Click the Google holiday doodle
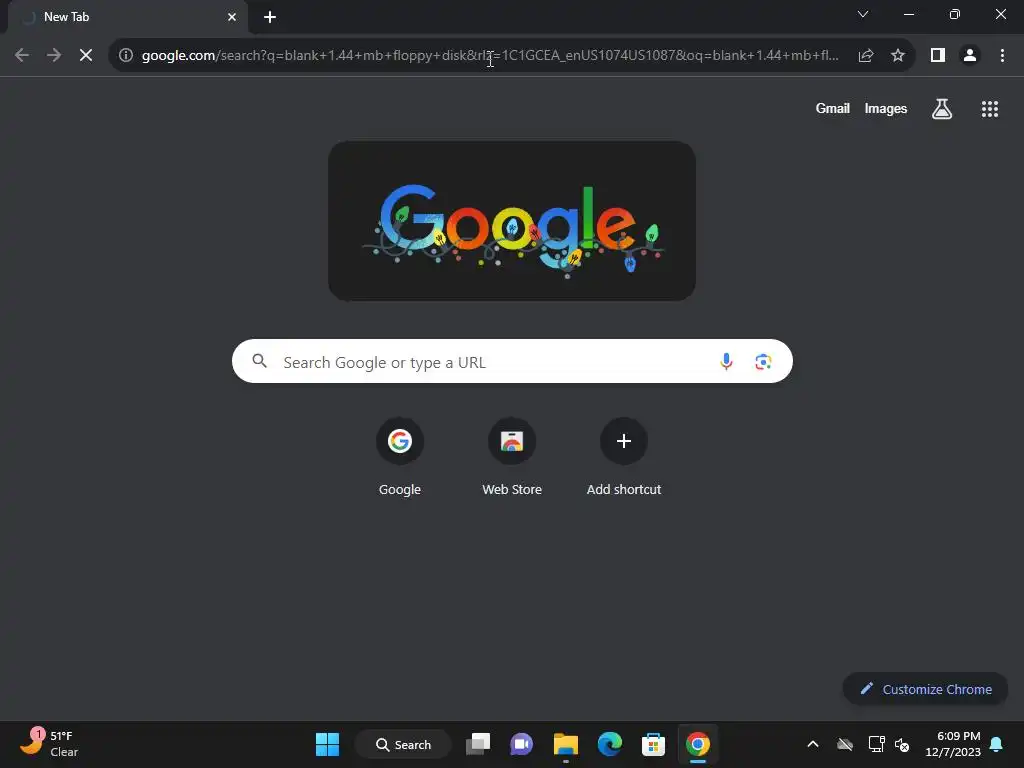1024x768 pixels. tap(512, 221)
